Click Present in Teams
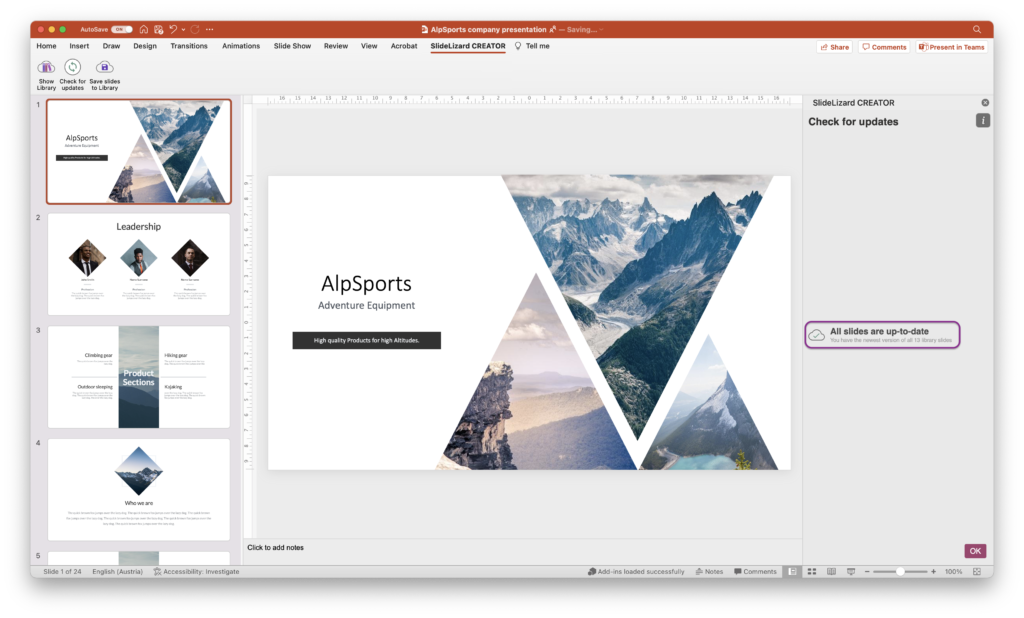This screenshot has width=1024, height=618. coord(951,47)
